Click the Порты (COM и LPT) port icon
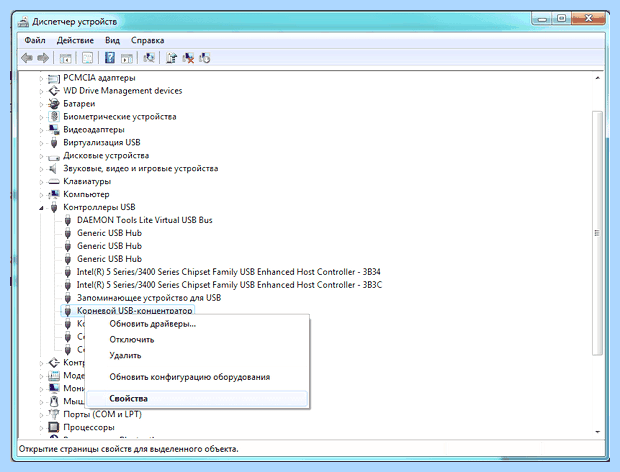Image resolution: width=620 pixels, height=472 pixels. [x=53, y=414]
